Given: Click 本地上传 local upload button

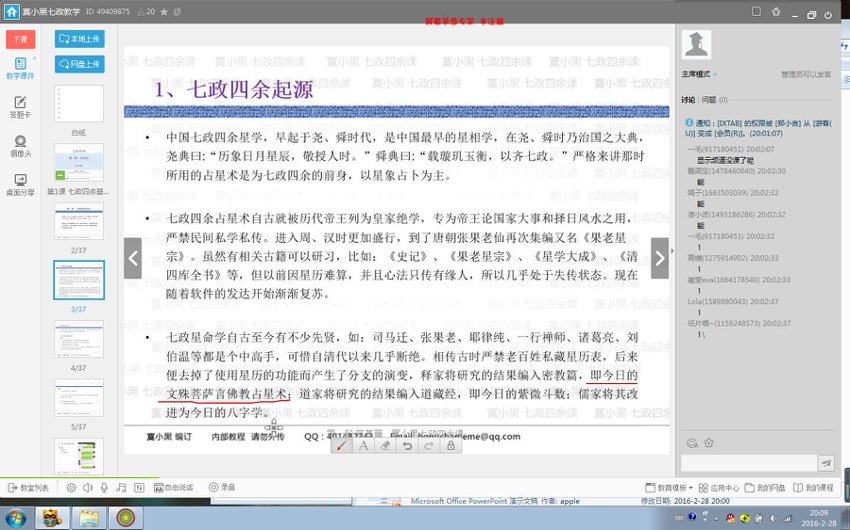Looking at the screenshot, I should [x=79, y=39].
